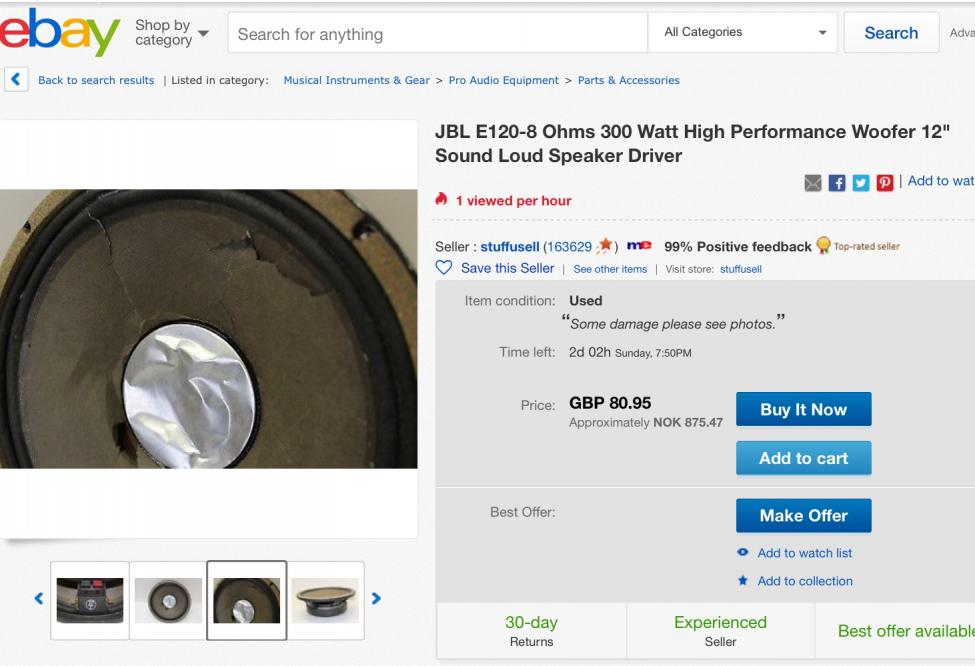Share listing on Twitter
Screen dimensions: 975x666
(x=861, y=183)
